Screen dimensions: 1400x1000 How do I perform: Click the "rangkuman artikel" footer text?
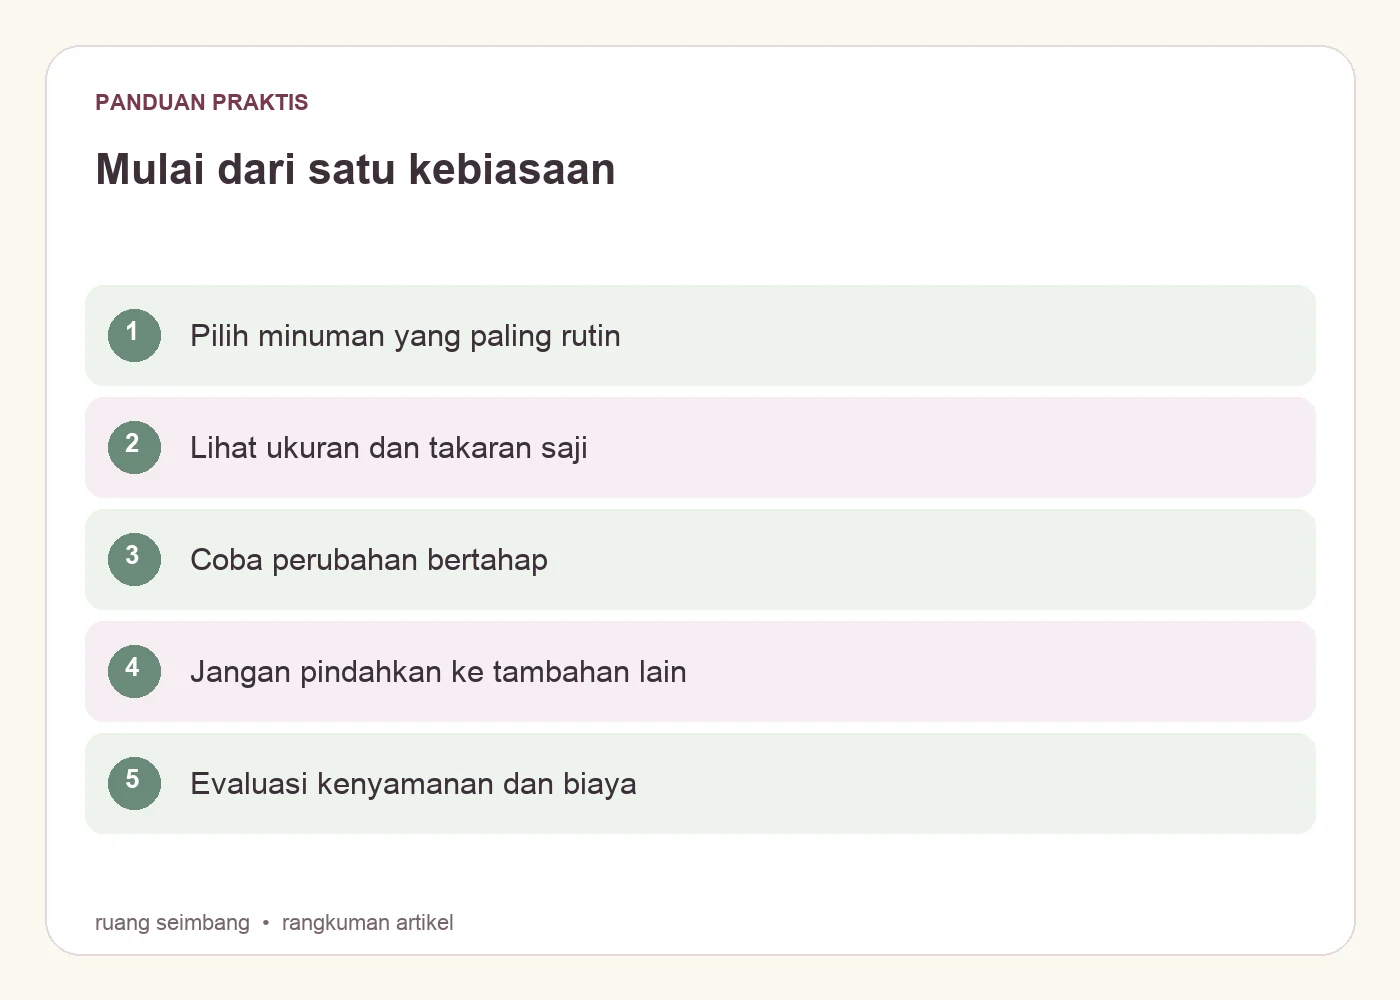pos(367,922)
